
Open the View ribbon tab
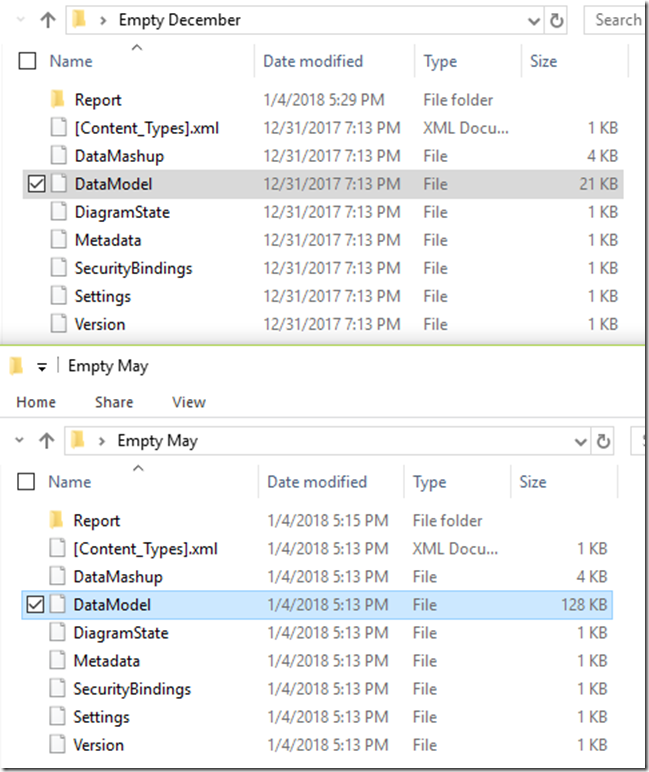(188, 402)
